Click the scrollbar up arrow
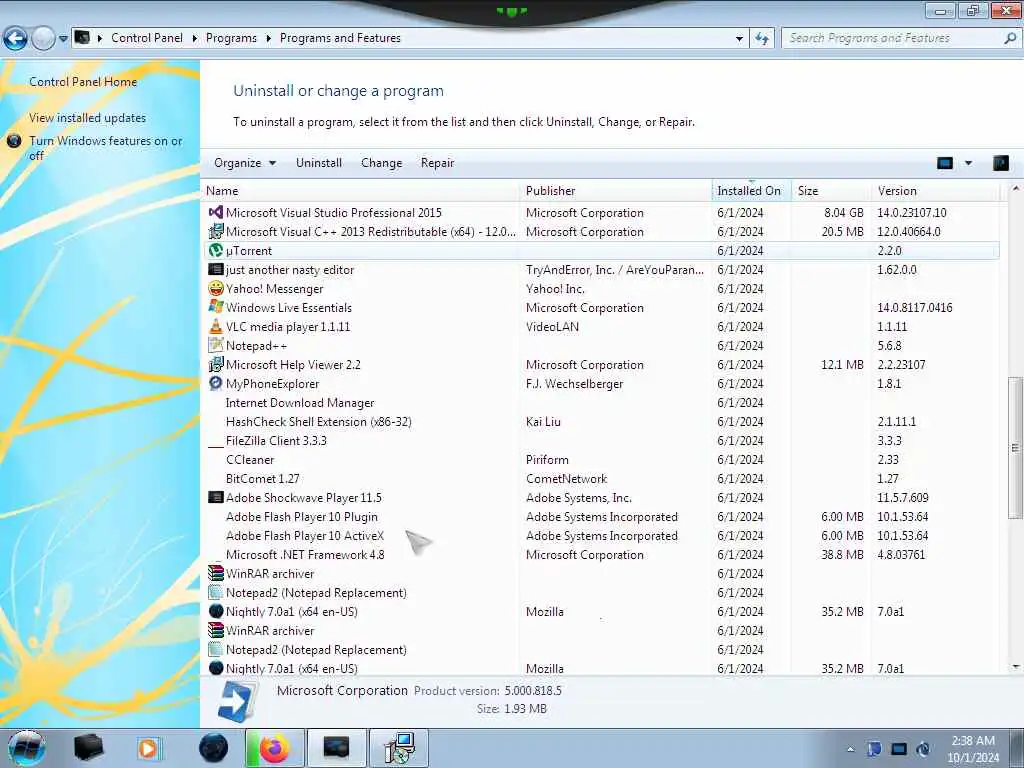Image resolution: width=1024 pixels, height=768 pixels. tap(1015, 188)
